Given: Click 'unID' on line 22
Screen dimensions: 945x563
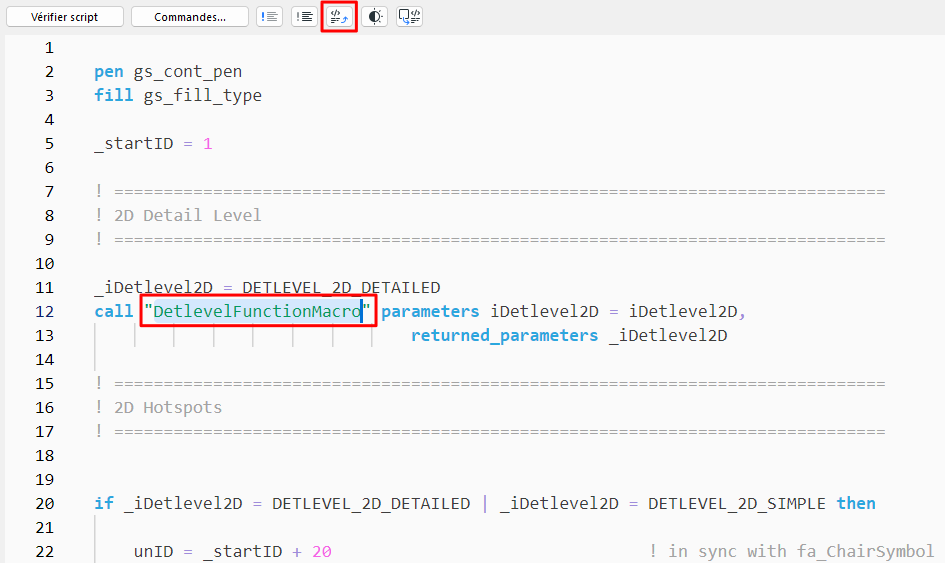Looking at the screenshot, I should click(x=153, y=552).
